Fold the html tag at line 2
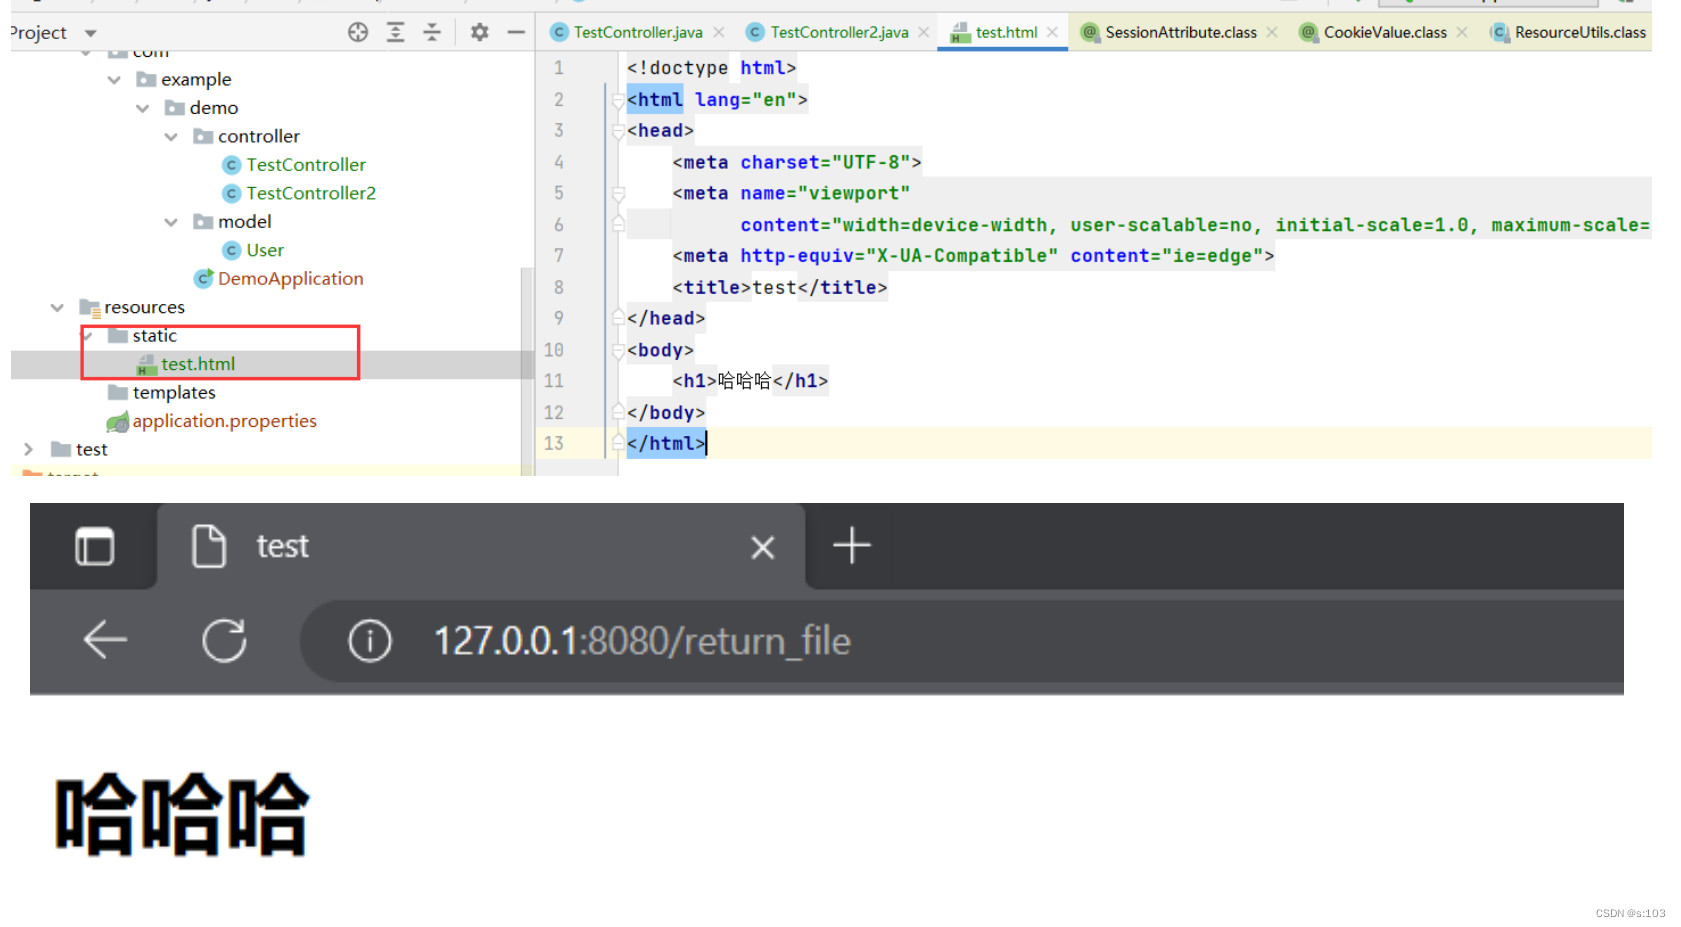Viewport: 1681px width, 927px height. 618,100
